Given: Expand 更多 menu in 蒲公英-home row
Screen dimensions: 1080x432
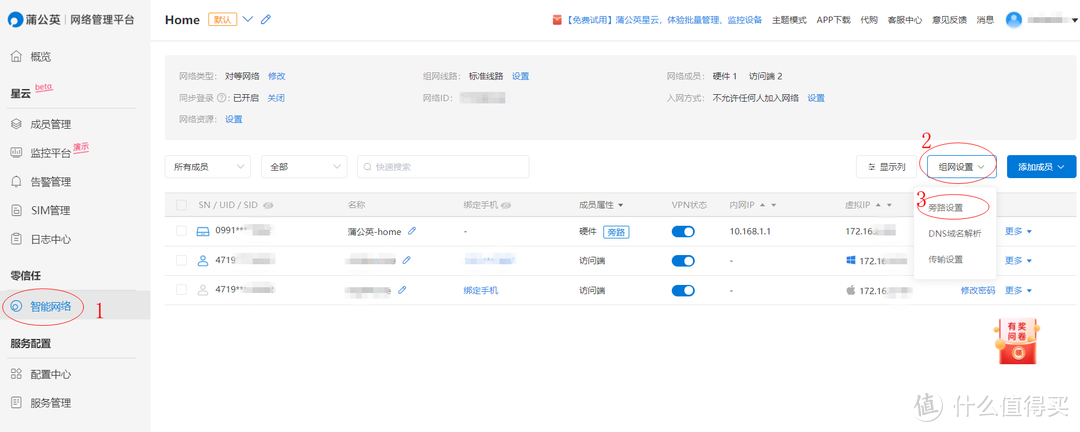Looking at the screenshot, I should (x=1019, y=232).
